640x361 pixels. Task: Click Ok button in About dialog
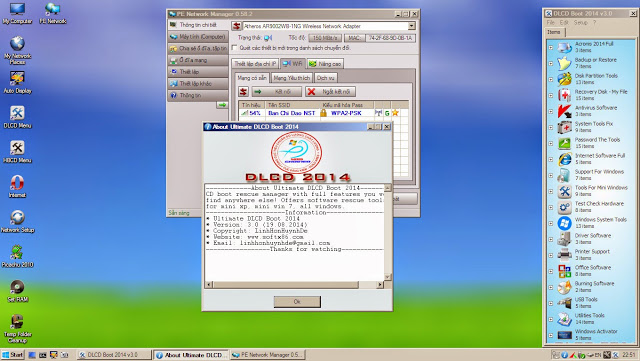297,301
